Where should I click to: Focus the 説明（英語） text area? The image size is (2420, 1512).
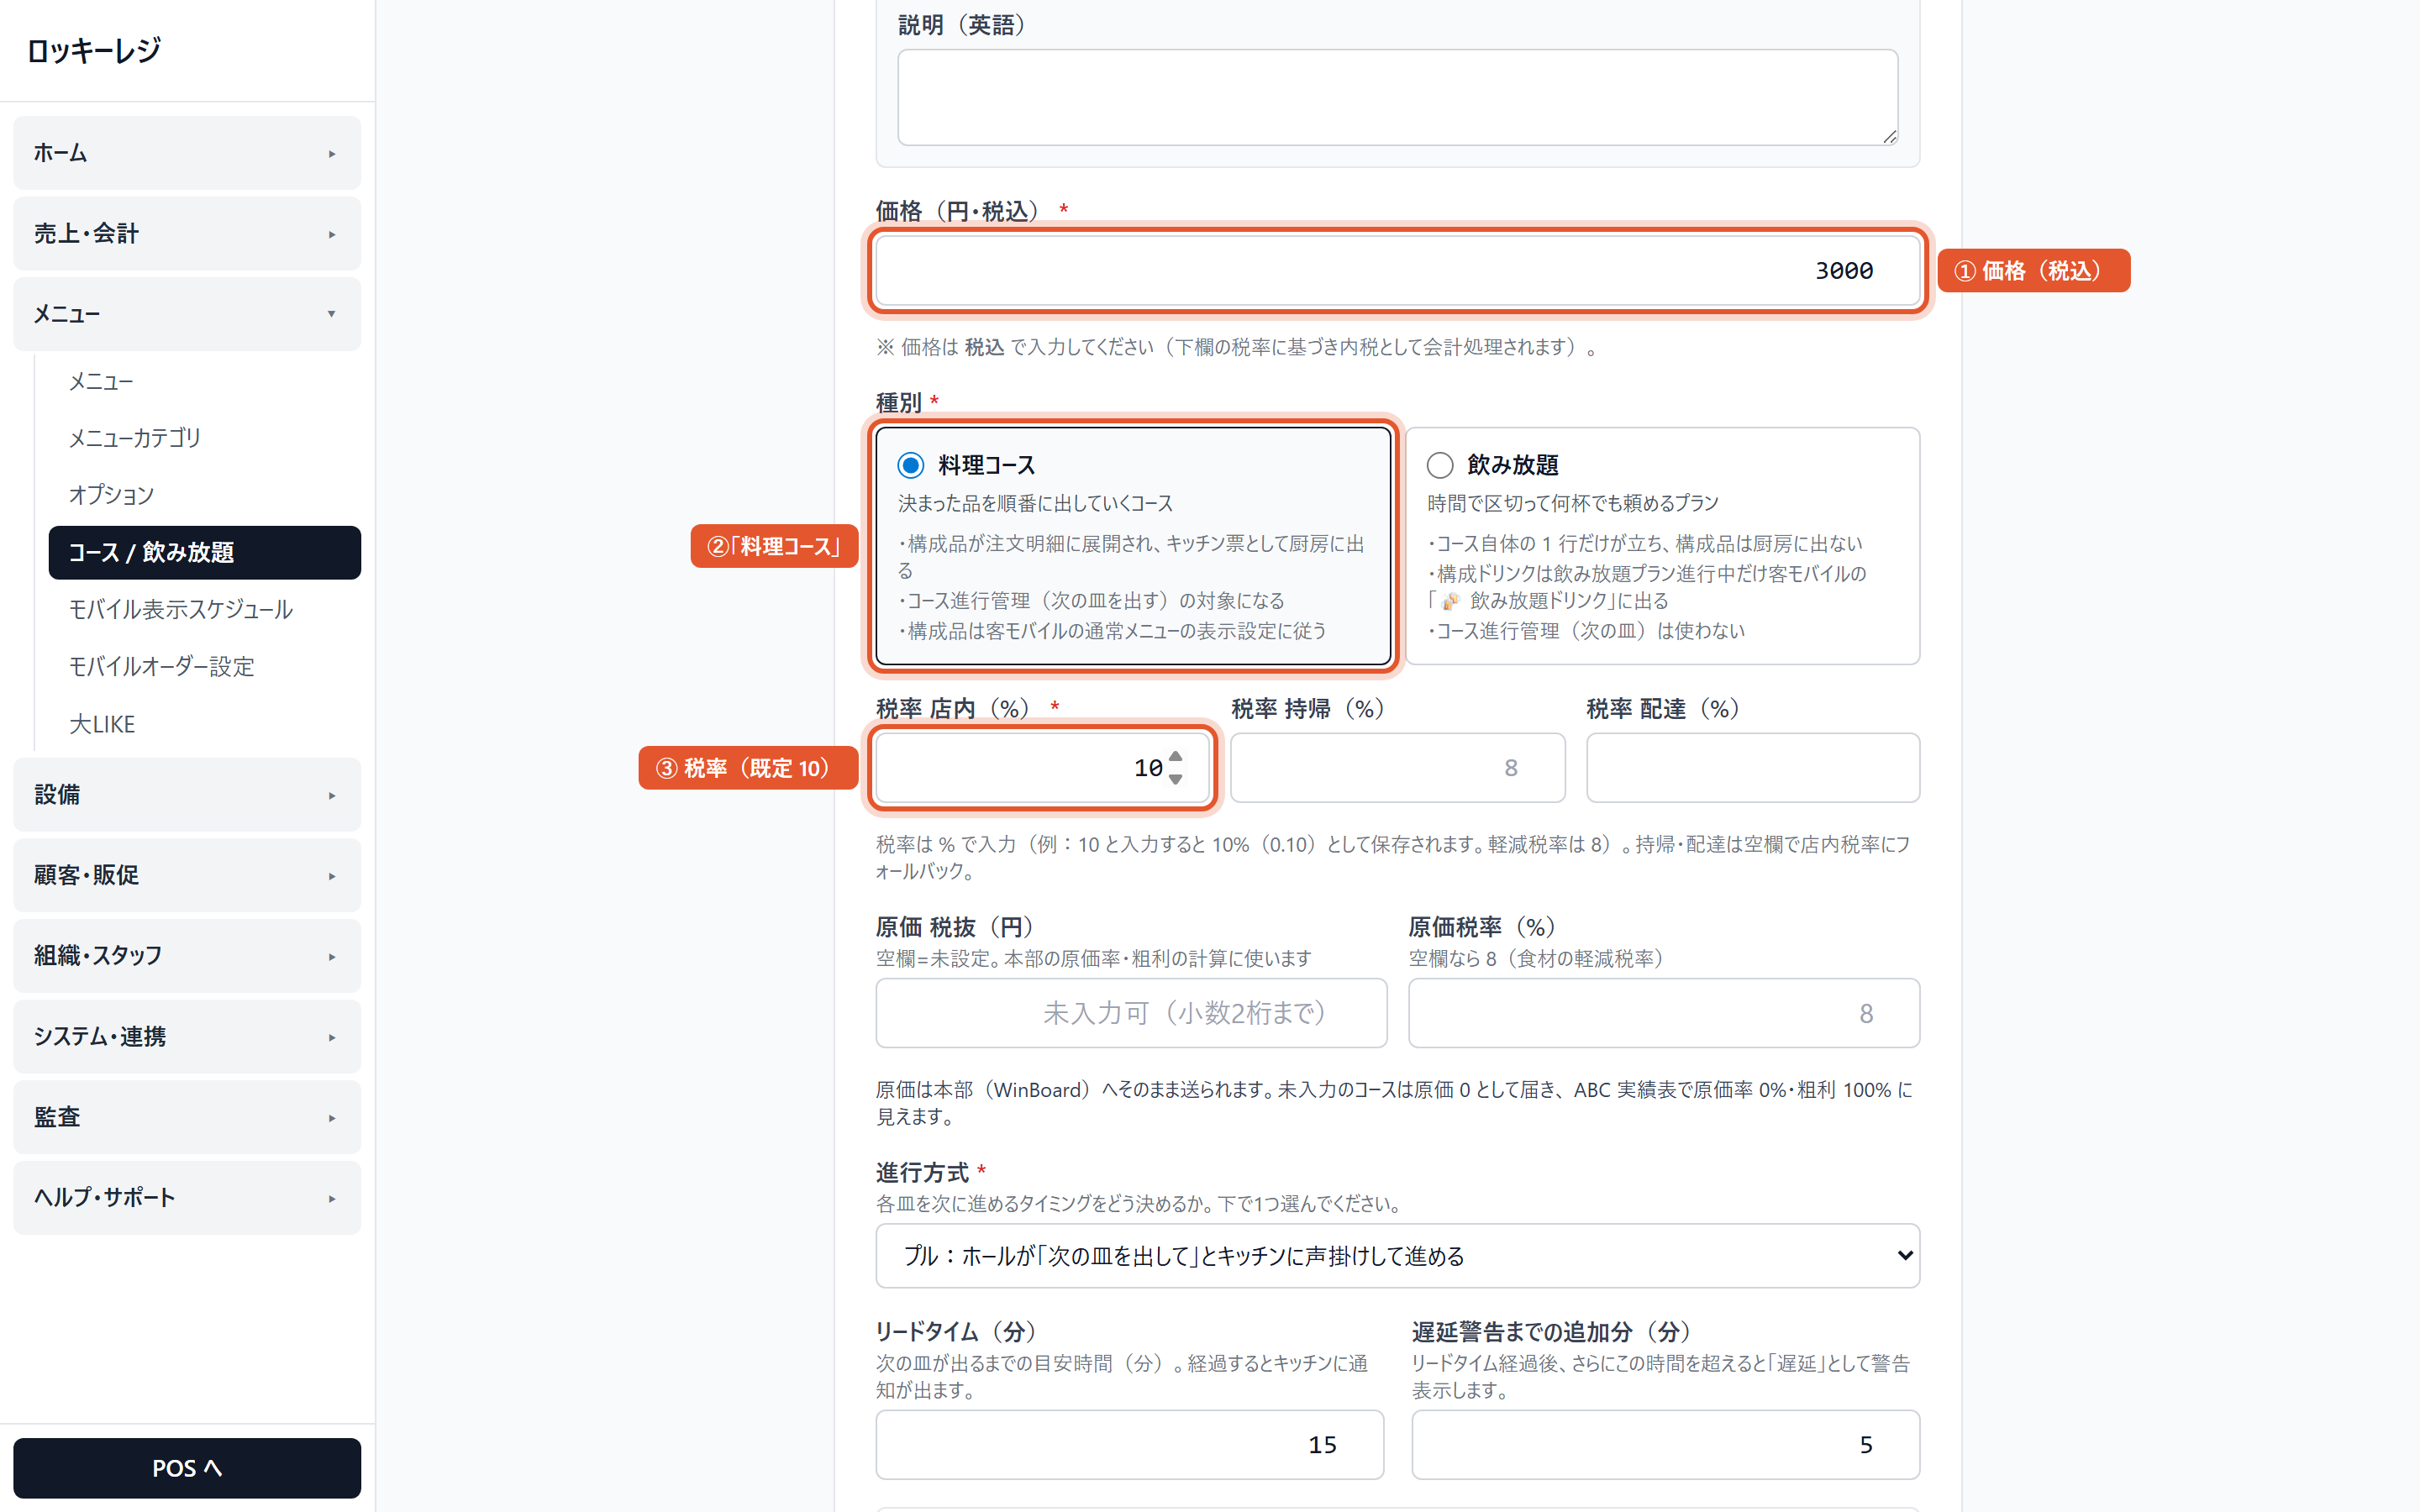click(1397, 97)
